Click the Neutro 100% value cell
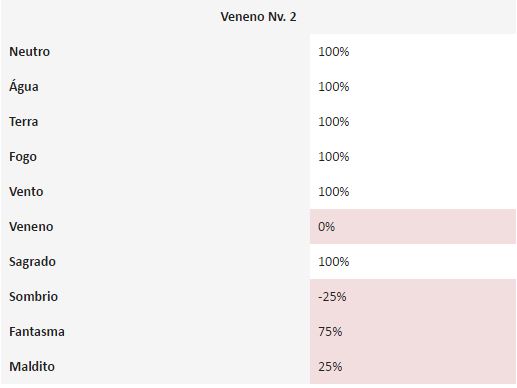This screenshot has width=517, height=388. (x=413, y=52)
